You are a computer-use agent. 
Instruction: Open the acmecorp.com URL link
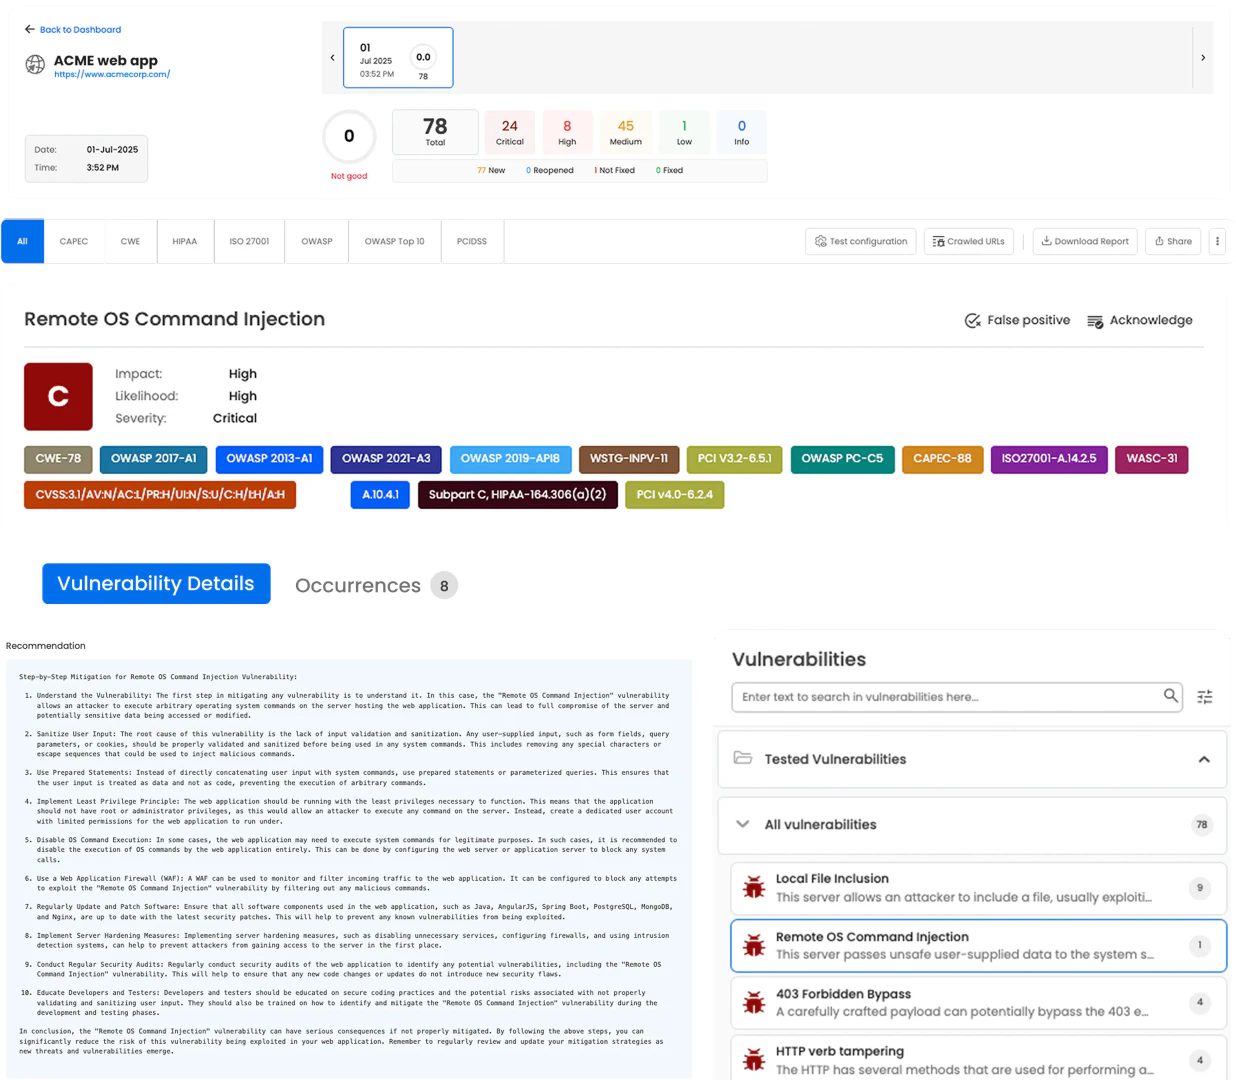point(112,75)
